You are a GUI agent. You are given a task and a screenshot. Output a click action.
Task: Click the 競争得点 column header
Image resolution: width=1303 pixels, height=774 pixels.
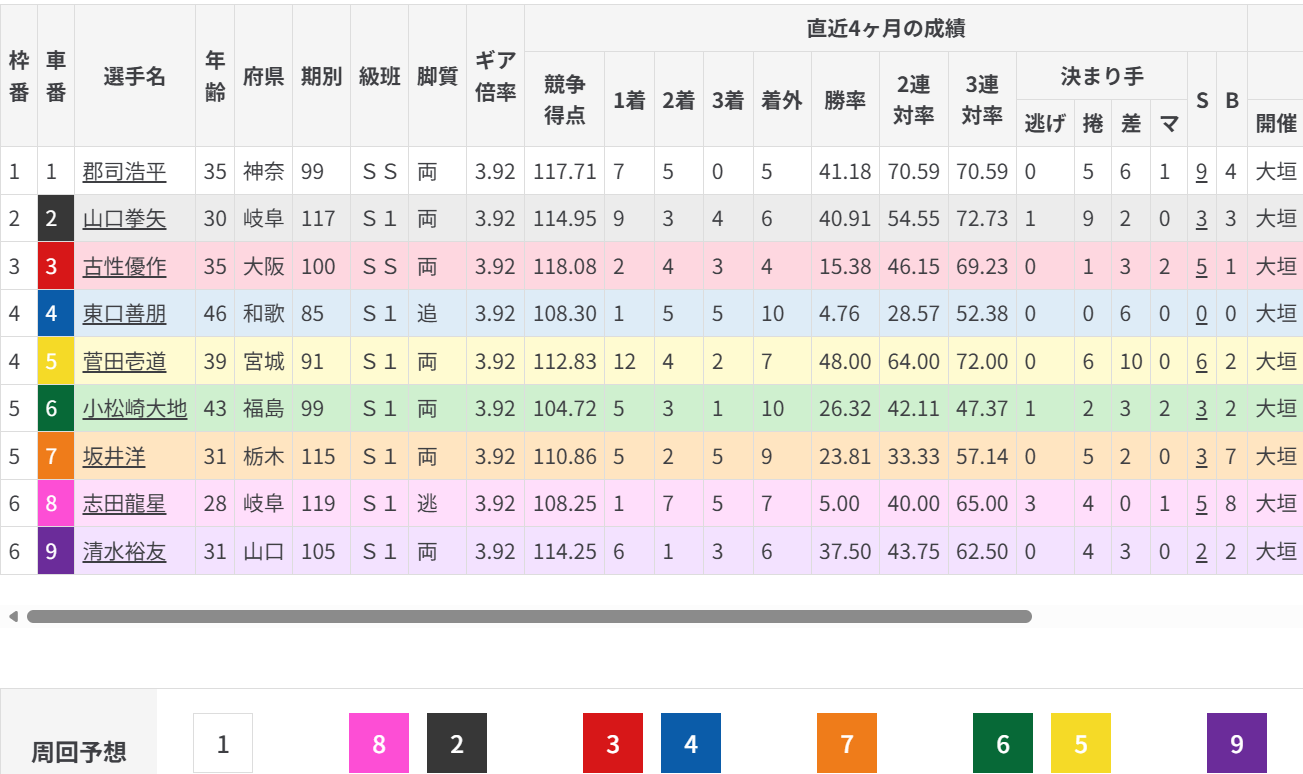[x=564, y=99]
